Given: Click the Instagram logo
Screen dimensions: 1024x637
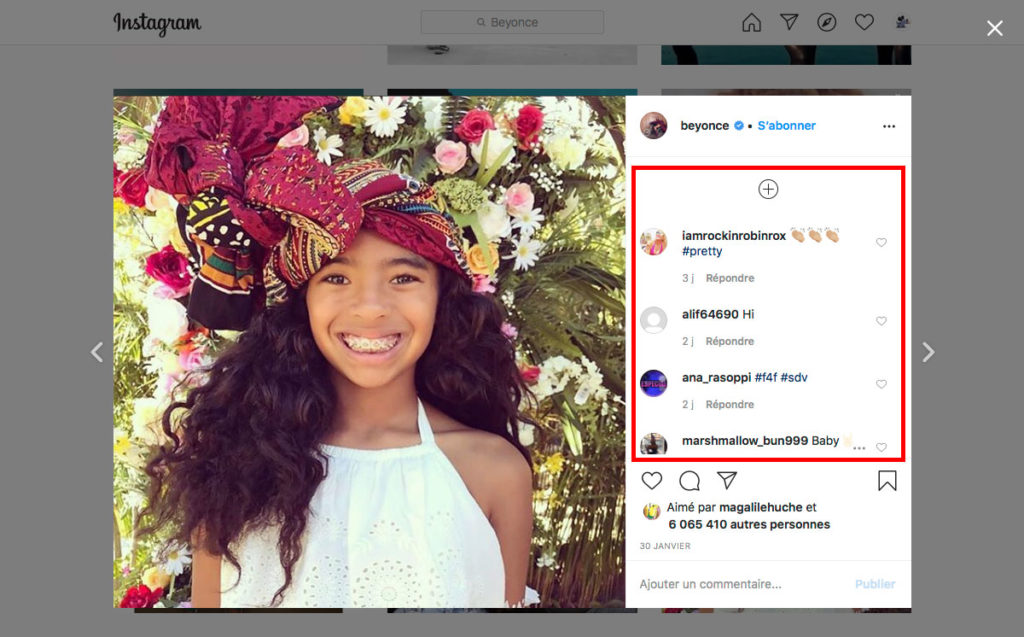Looking at the screenshot, I should [x=157, y=24].
